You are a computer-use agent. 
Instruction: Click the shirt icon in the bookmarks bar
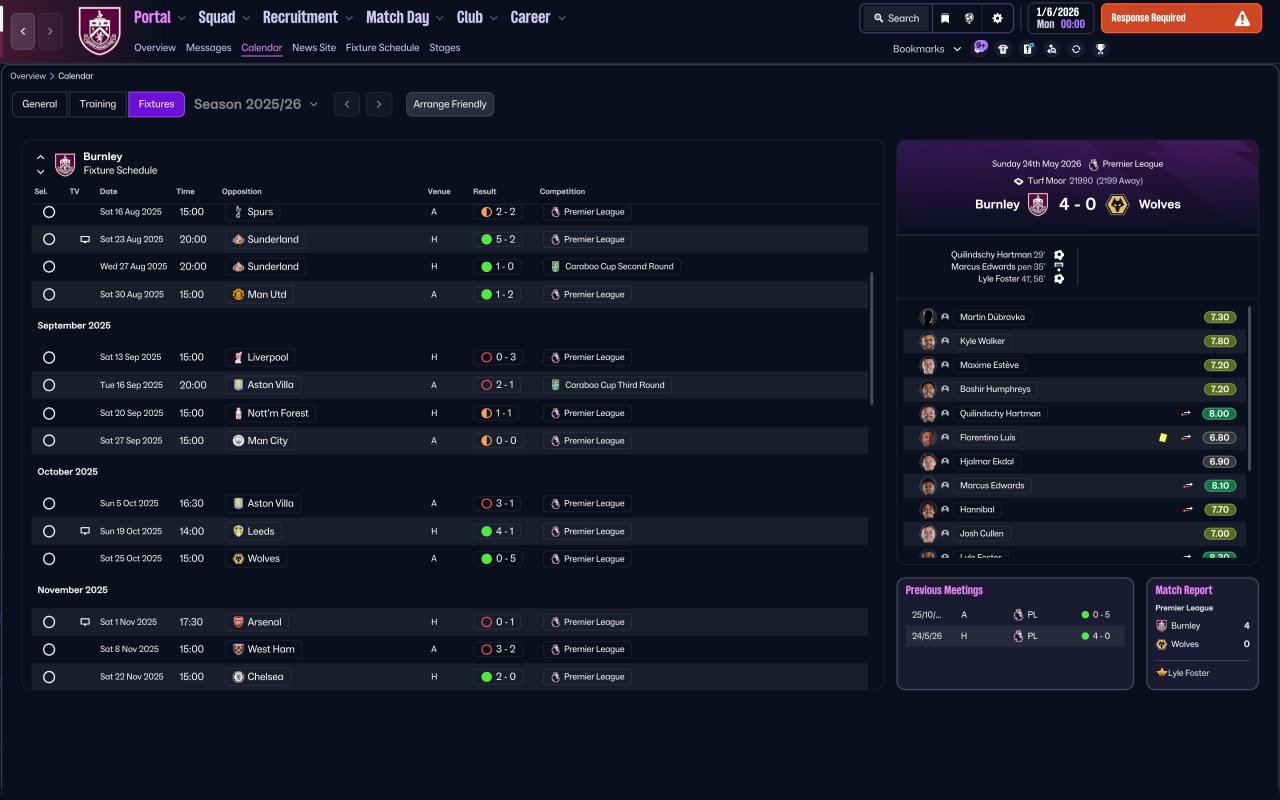(x=1003, y=49)
